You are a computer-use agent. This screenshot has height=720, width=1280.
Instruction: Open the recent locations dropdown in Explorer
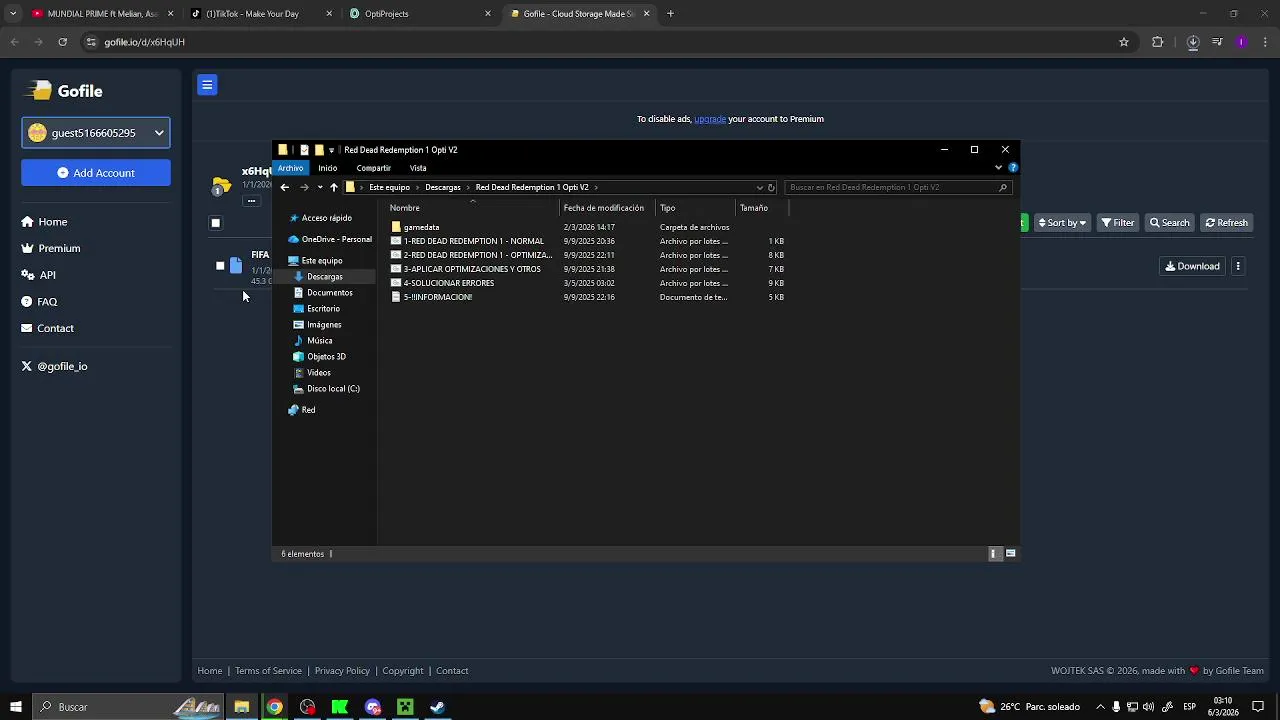click(x=320, y=187)
